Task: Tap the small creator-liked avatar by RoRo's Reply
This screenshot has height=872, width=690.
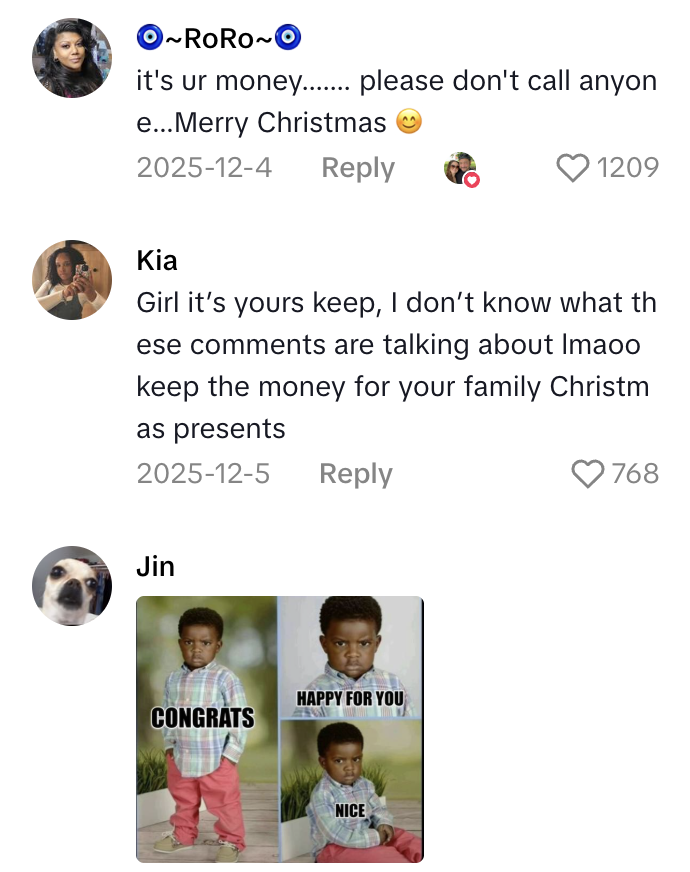Action: point(459,168)
